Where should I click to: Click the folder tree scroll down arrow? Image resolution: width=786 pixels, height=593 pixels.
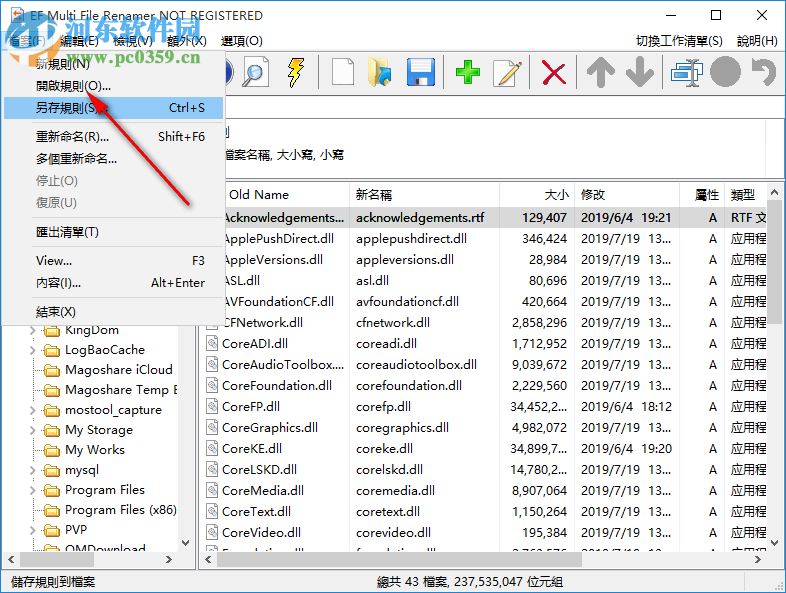(185, 543)
